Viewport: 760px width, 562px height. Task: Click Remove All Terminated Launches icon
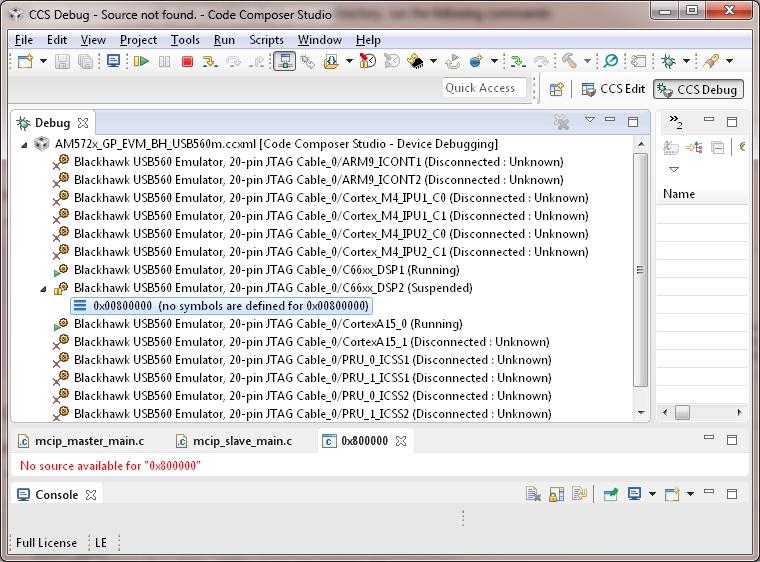click(x=562, y=122)
